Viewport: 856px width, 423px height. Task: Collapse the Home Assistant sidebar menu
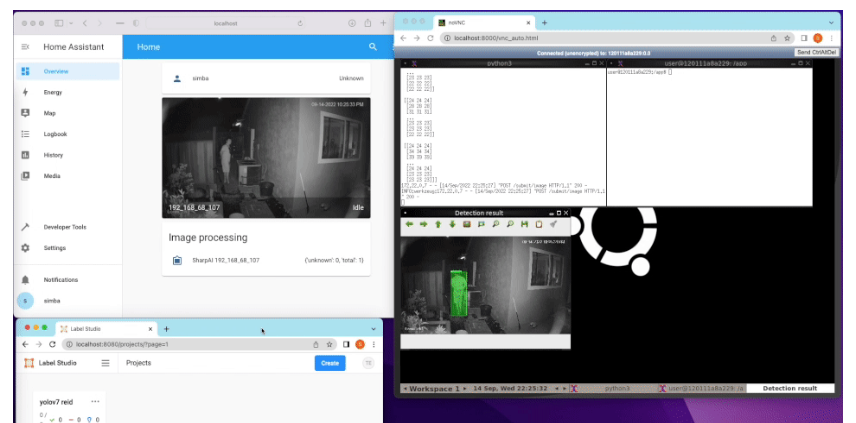[x=25, y=47]
